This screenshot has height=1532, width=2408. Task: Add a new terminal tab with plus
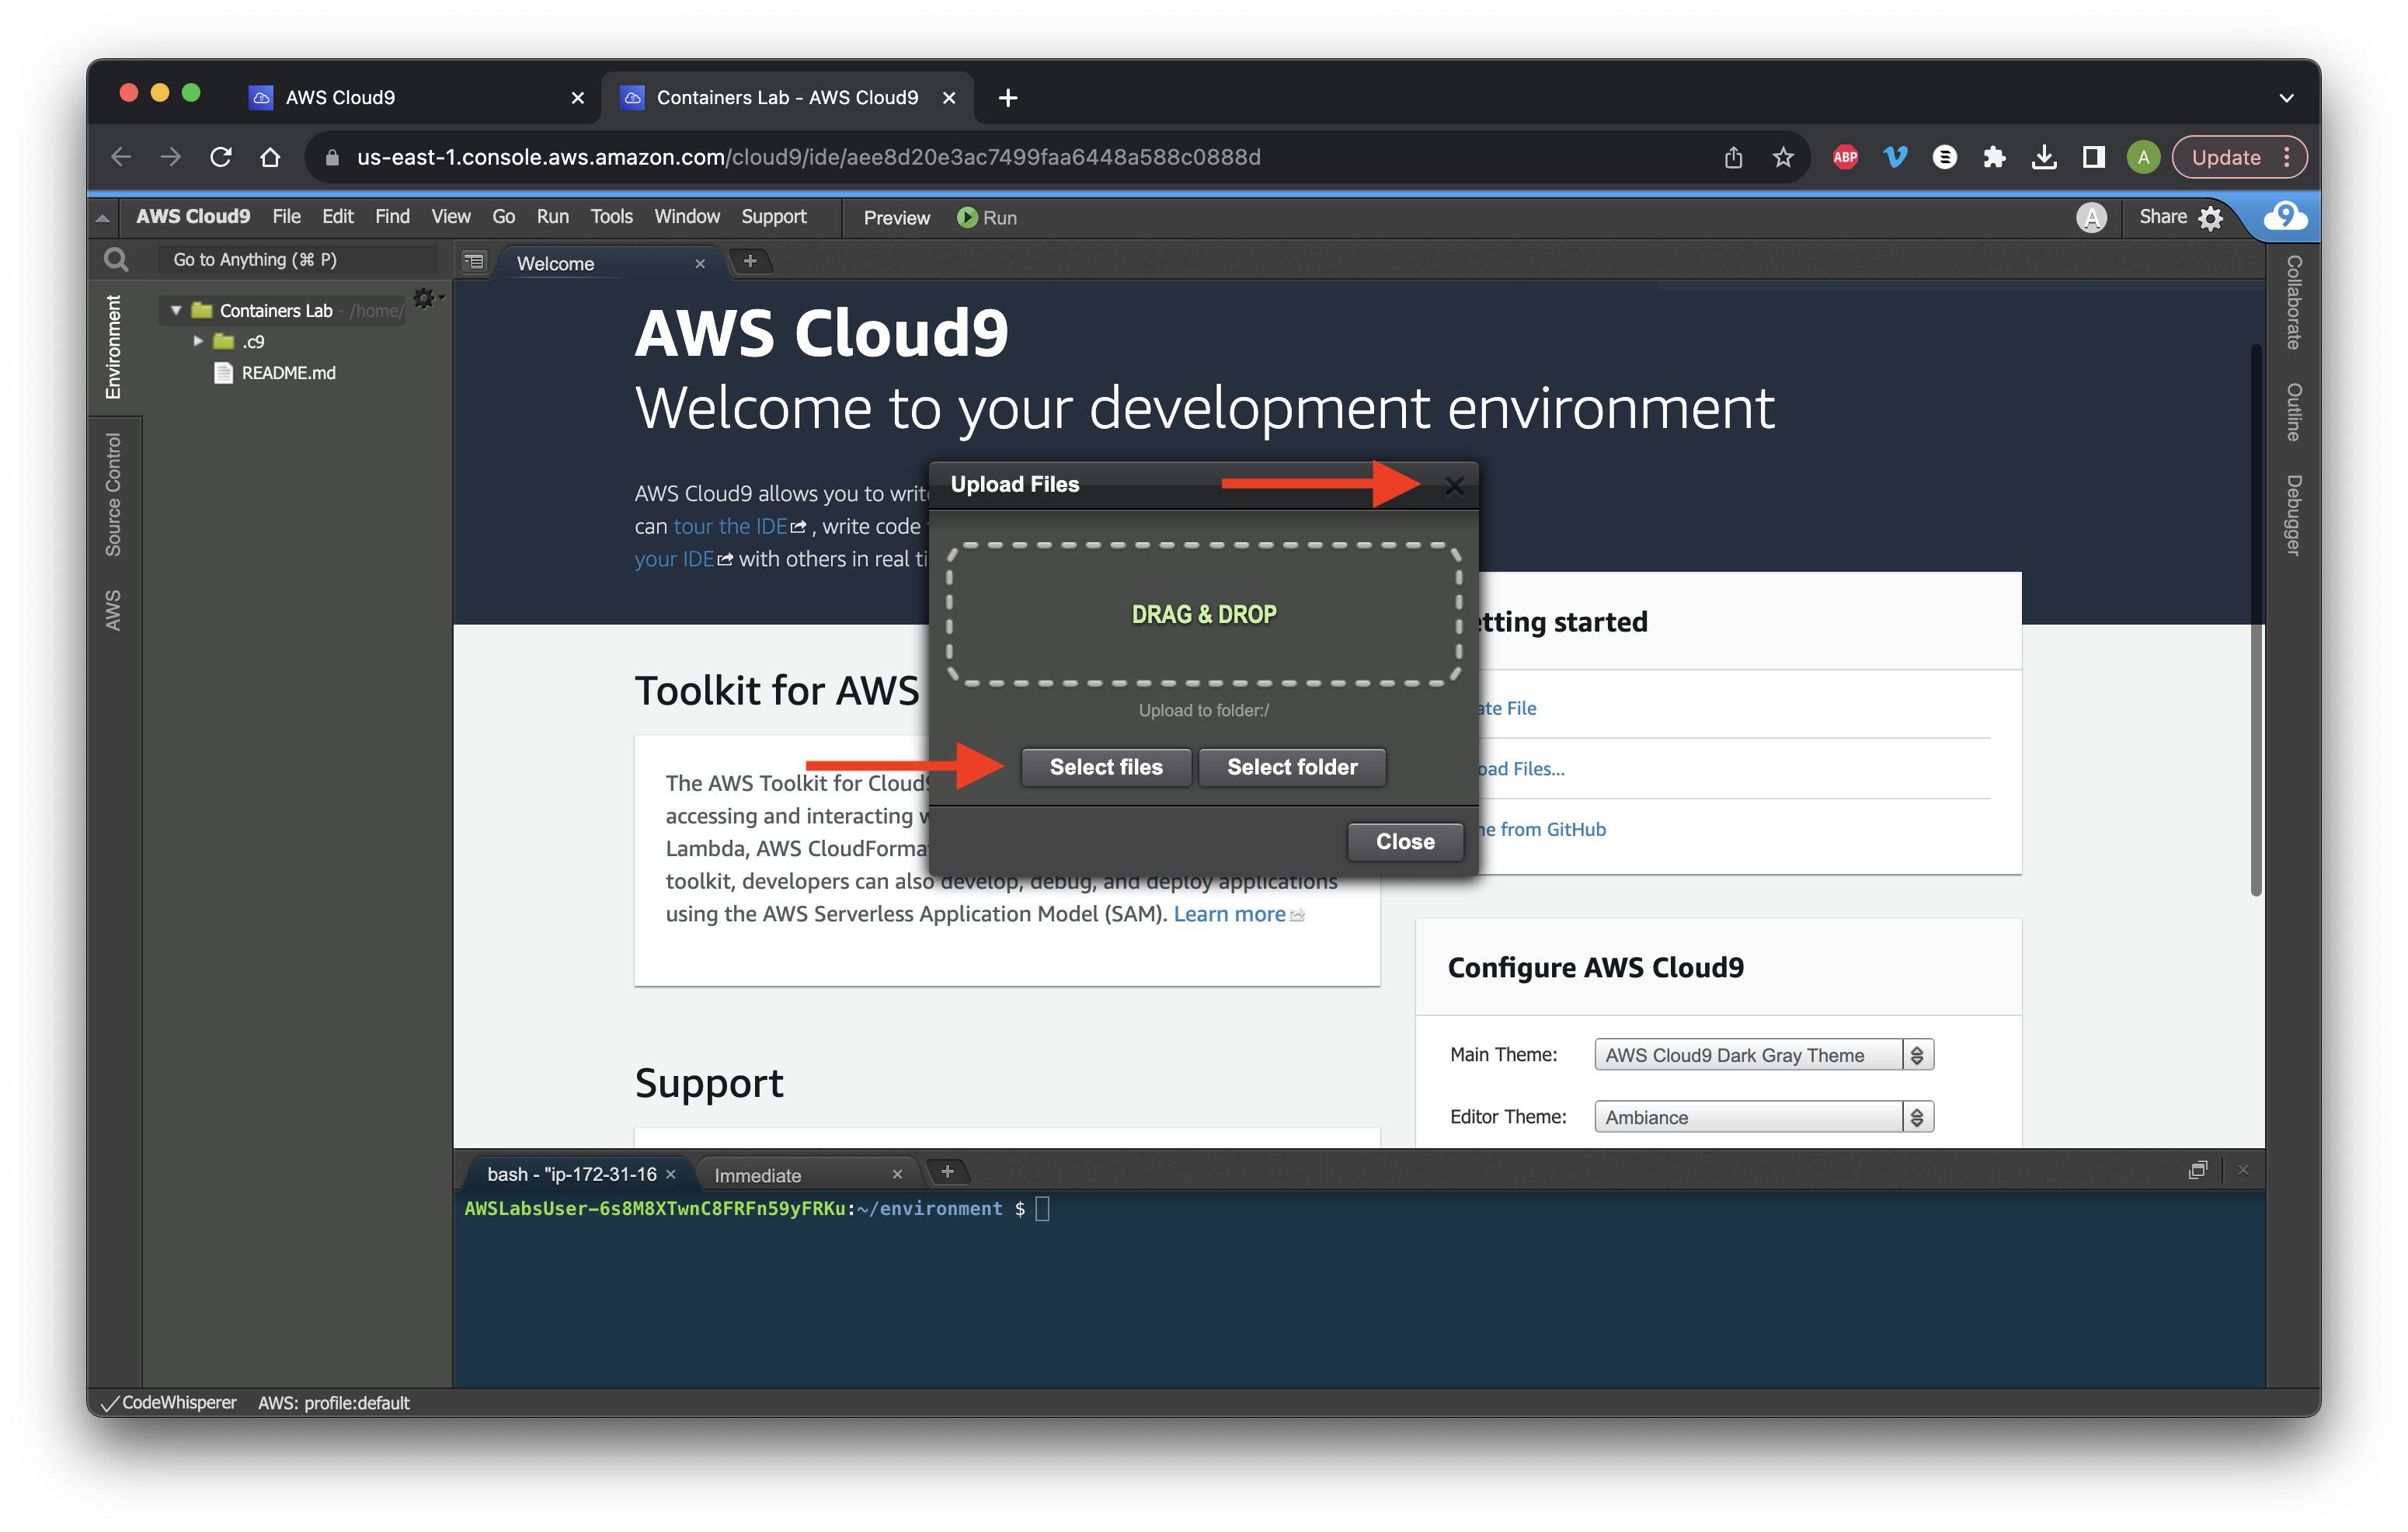coord(947,1172)
